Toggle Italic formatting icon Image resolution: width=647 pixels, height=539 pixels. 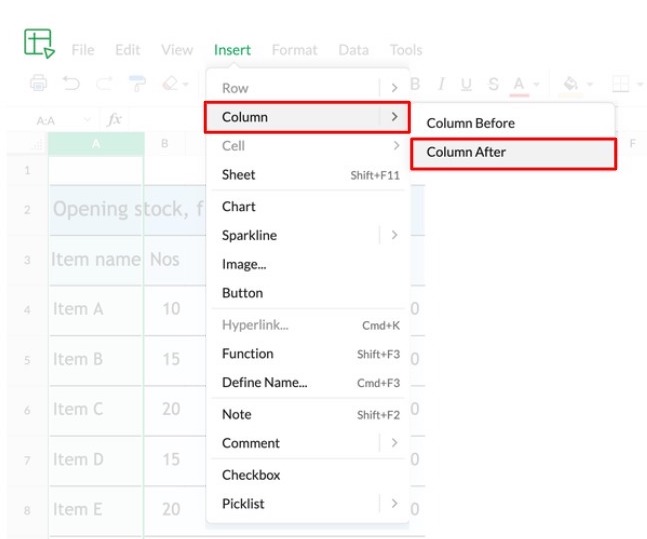click(440, 85)
